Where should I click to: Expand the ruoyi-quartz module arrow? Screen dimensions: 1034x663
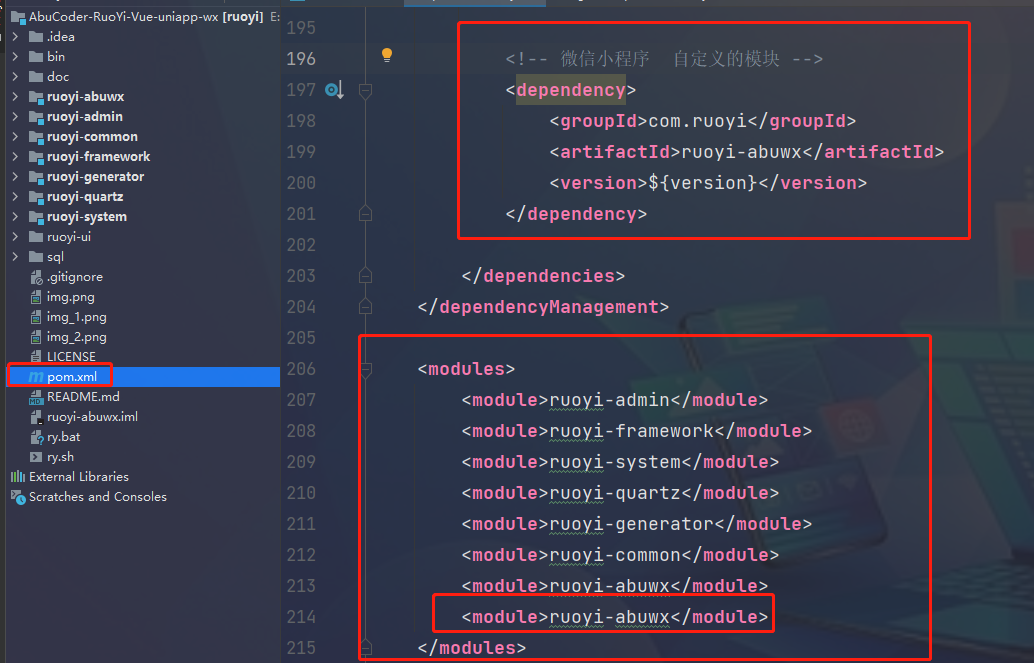click(x=15, y=197)
